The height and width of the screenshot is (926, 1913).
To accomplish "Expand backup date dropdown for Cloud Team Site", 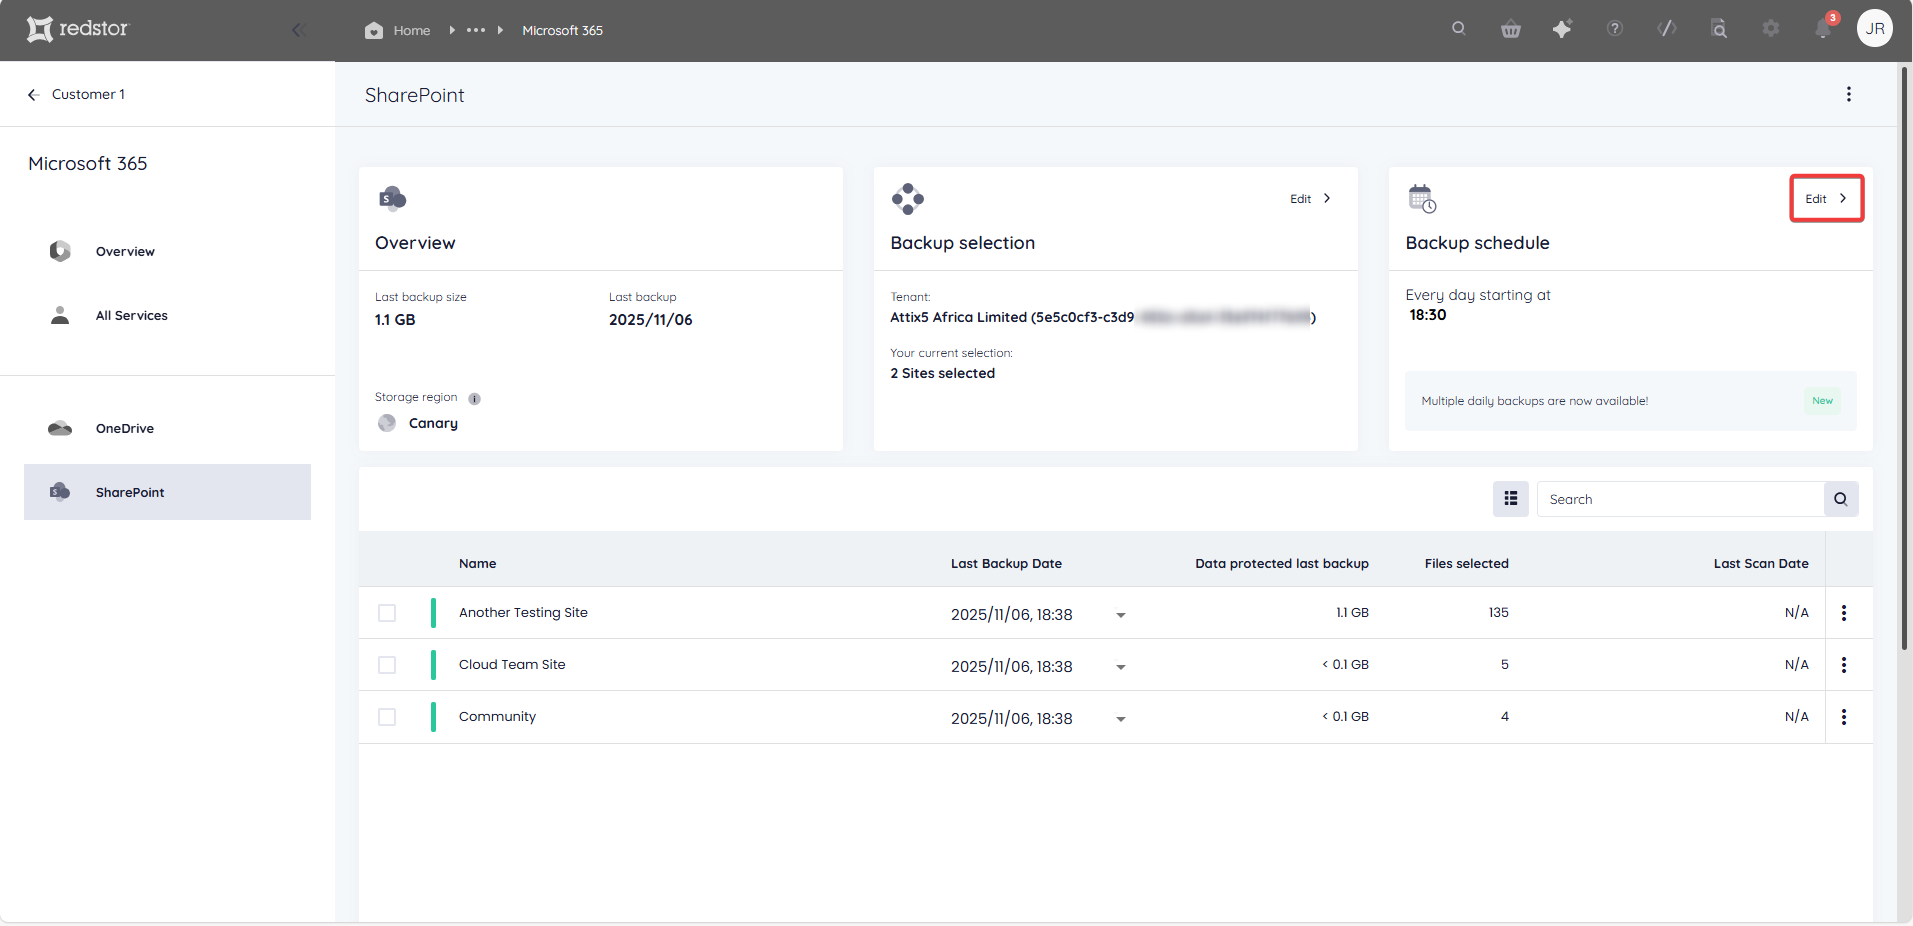I will pyautogui.click(x=1121, y=667).
